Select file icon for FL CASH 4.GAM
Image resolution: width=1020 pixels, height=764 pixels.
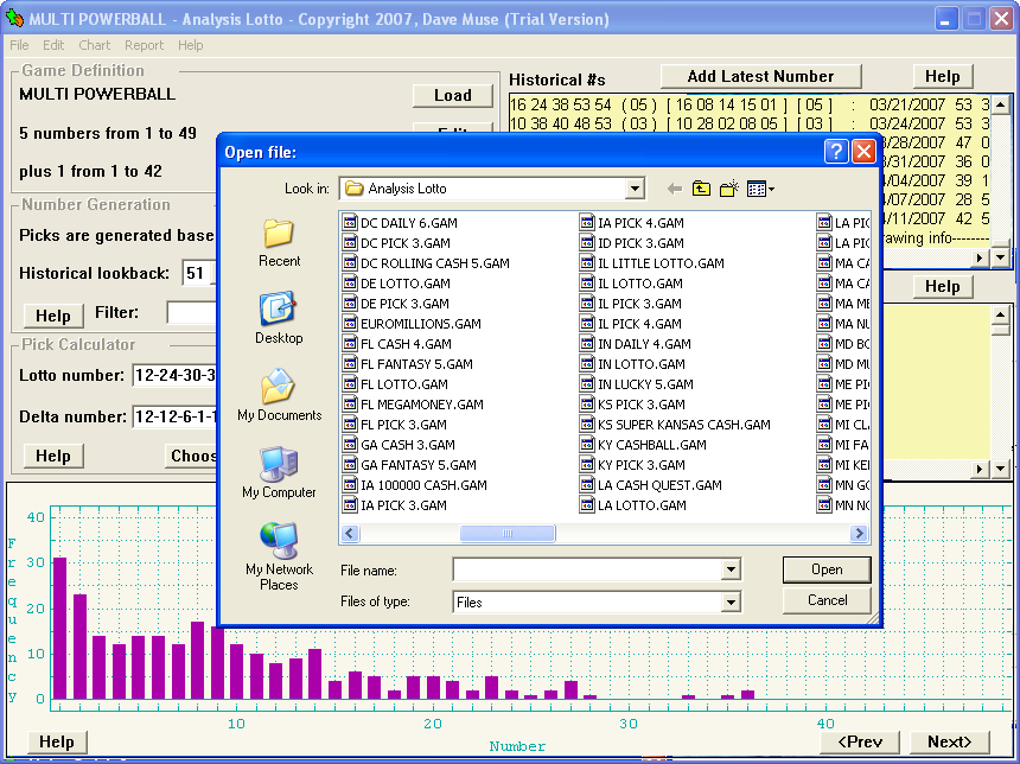[350, 344]
